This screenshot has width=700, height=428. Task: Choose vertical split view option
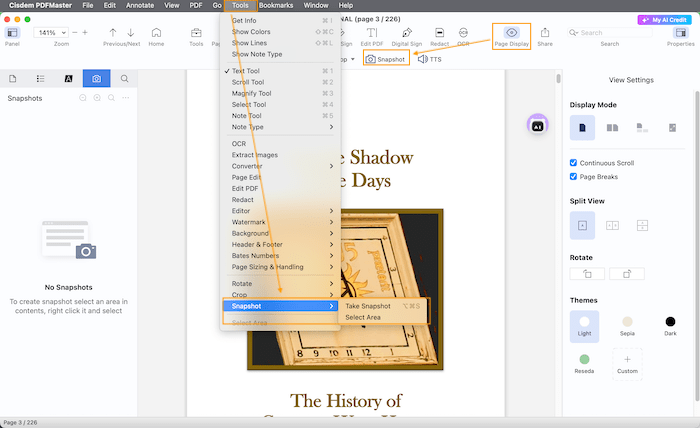(612, 225)
